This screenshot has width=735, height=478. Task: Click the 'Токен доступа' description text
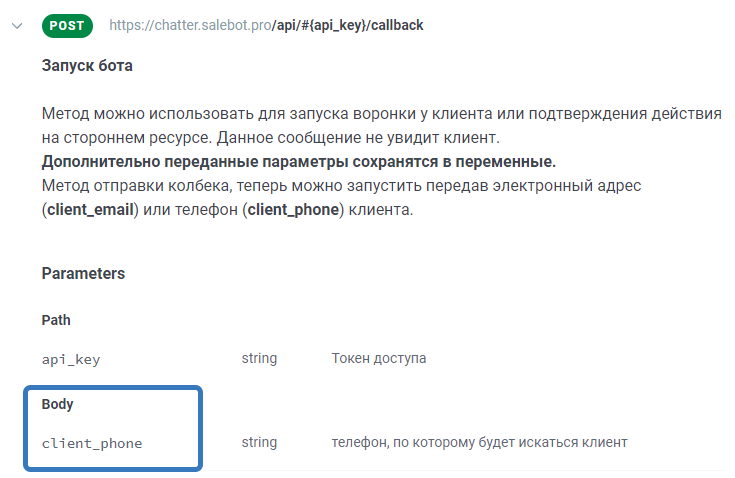(x=379, y=358)
